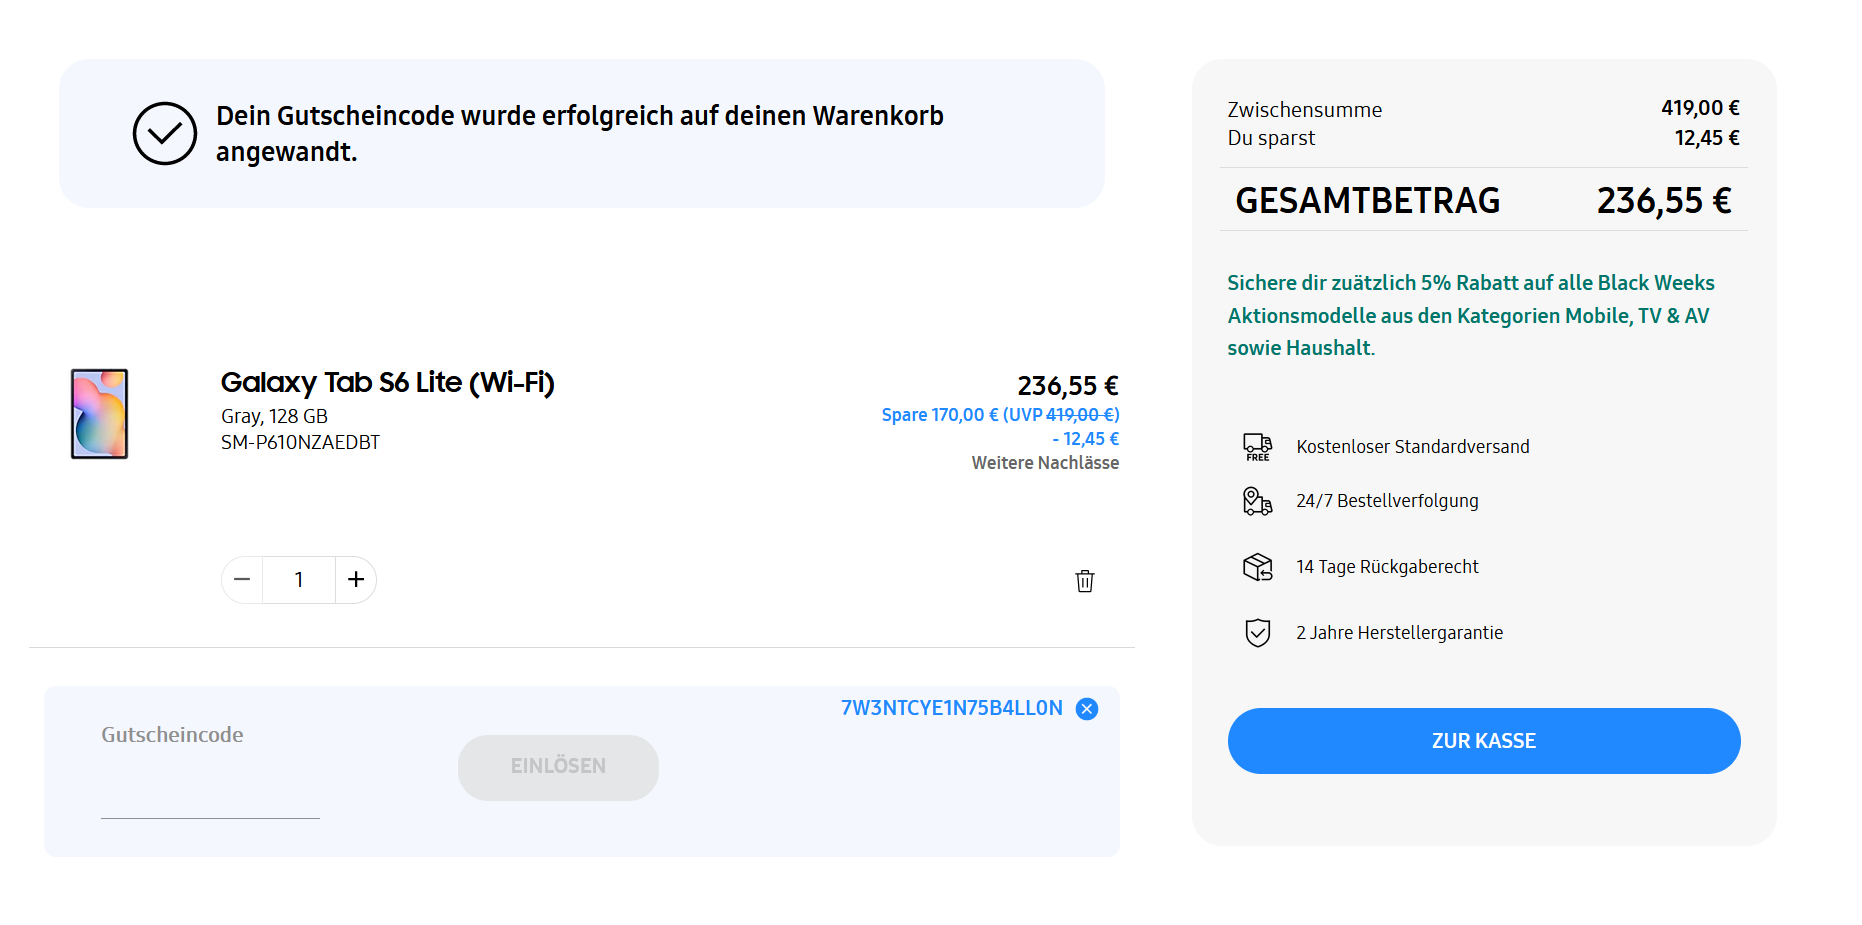Remove applied coupon code 7W3NTCYE1N75B4LL0N

(1087, 709)
